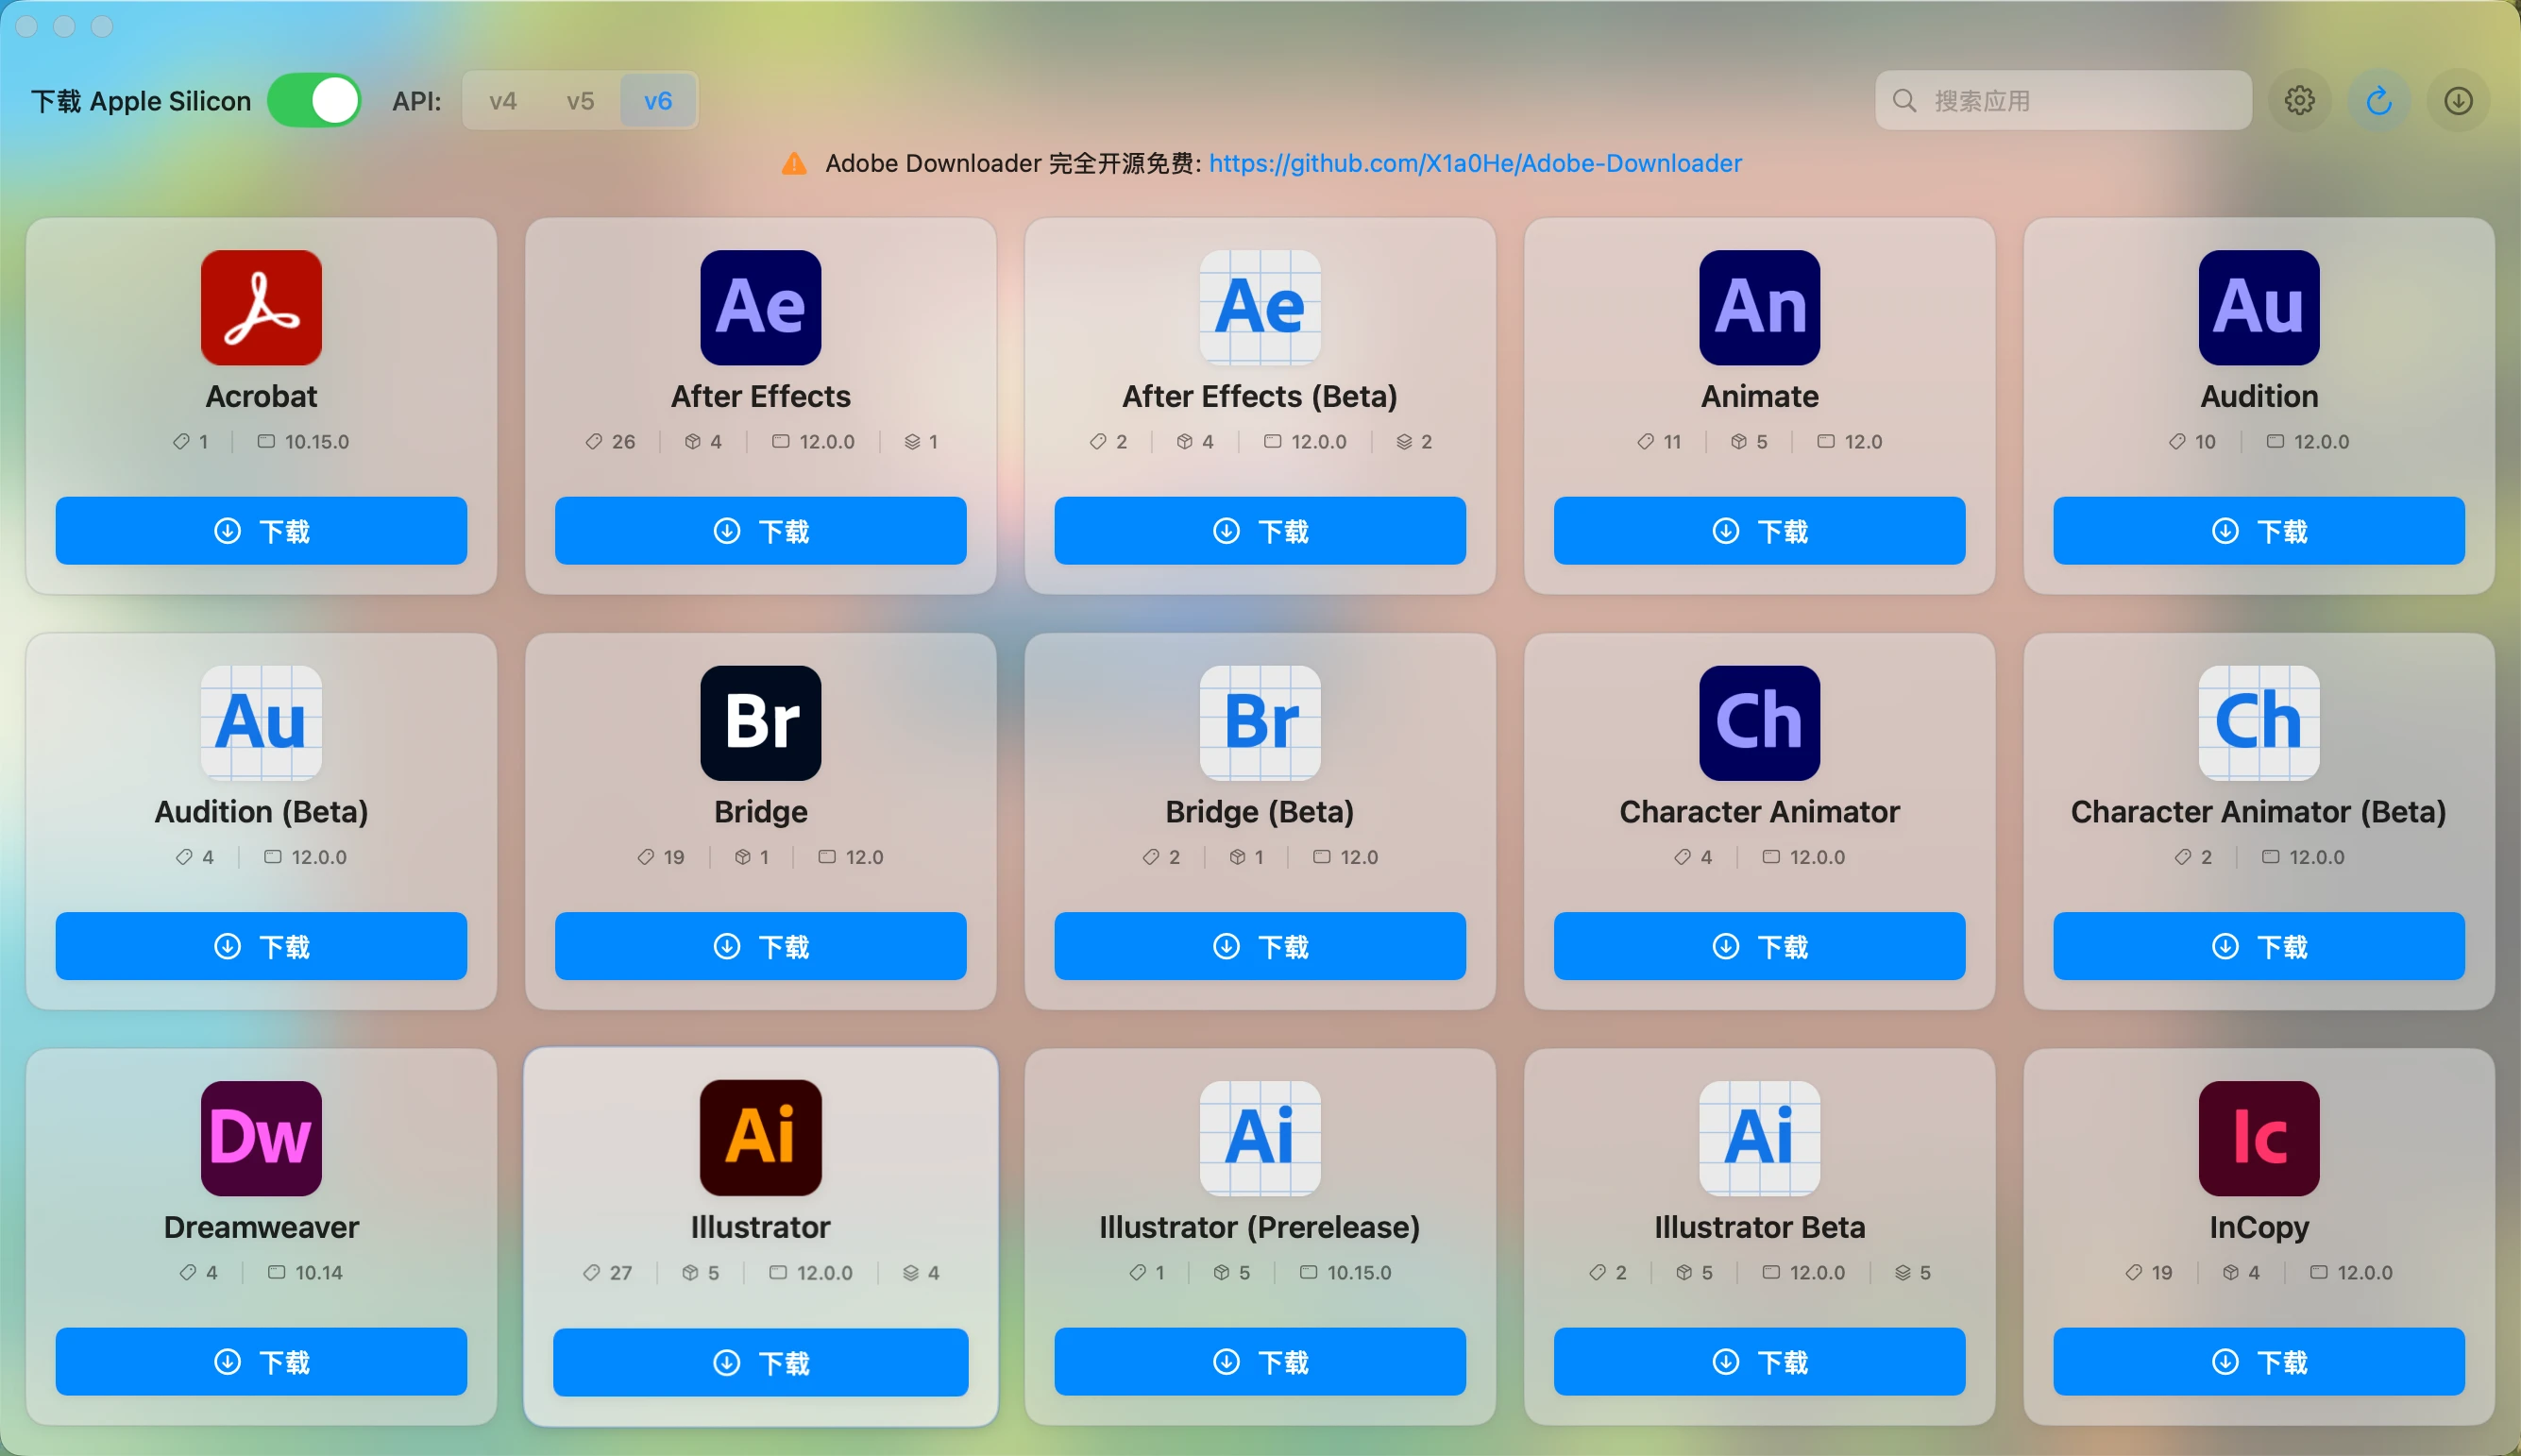Download Audition (Beta)
Image resolution: width=2521 pixels, height=1456 pixels.
(x=261, y=945)
